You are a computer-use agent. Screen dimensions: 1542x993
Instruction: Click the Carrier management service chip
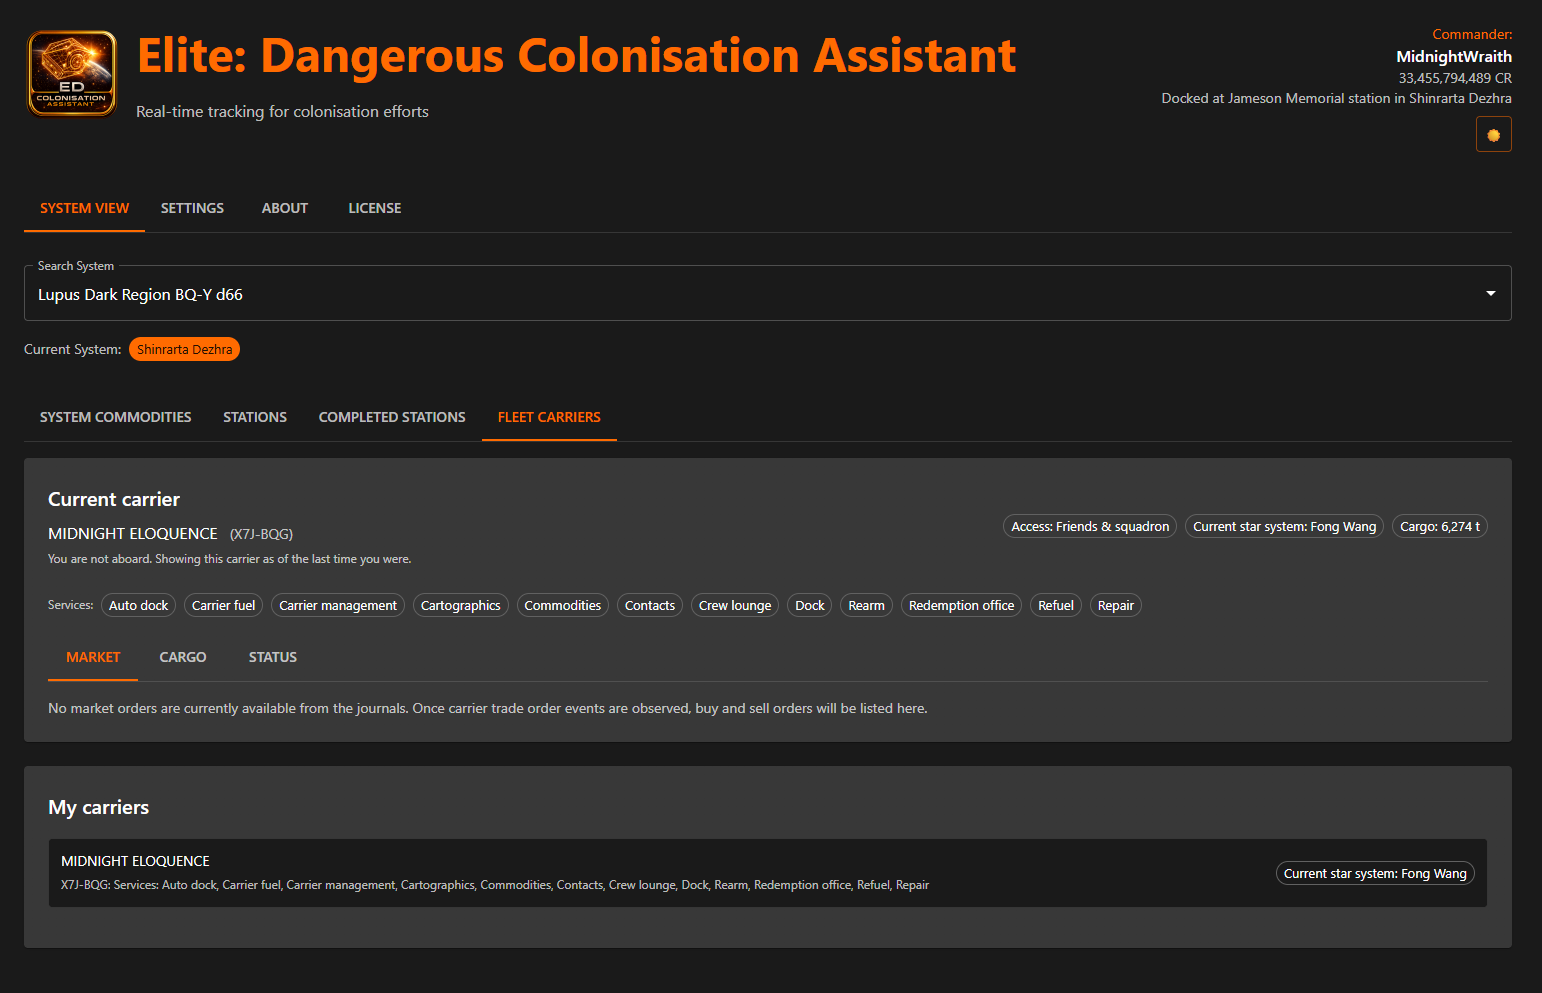[338, 605]
